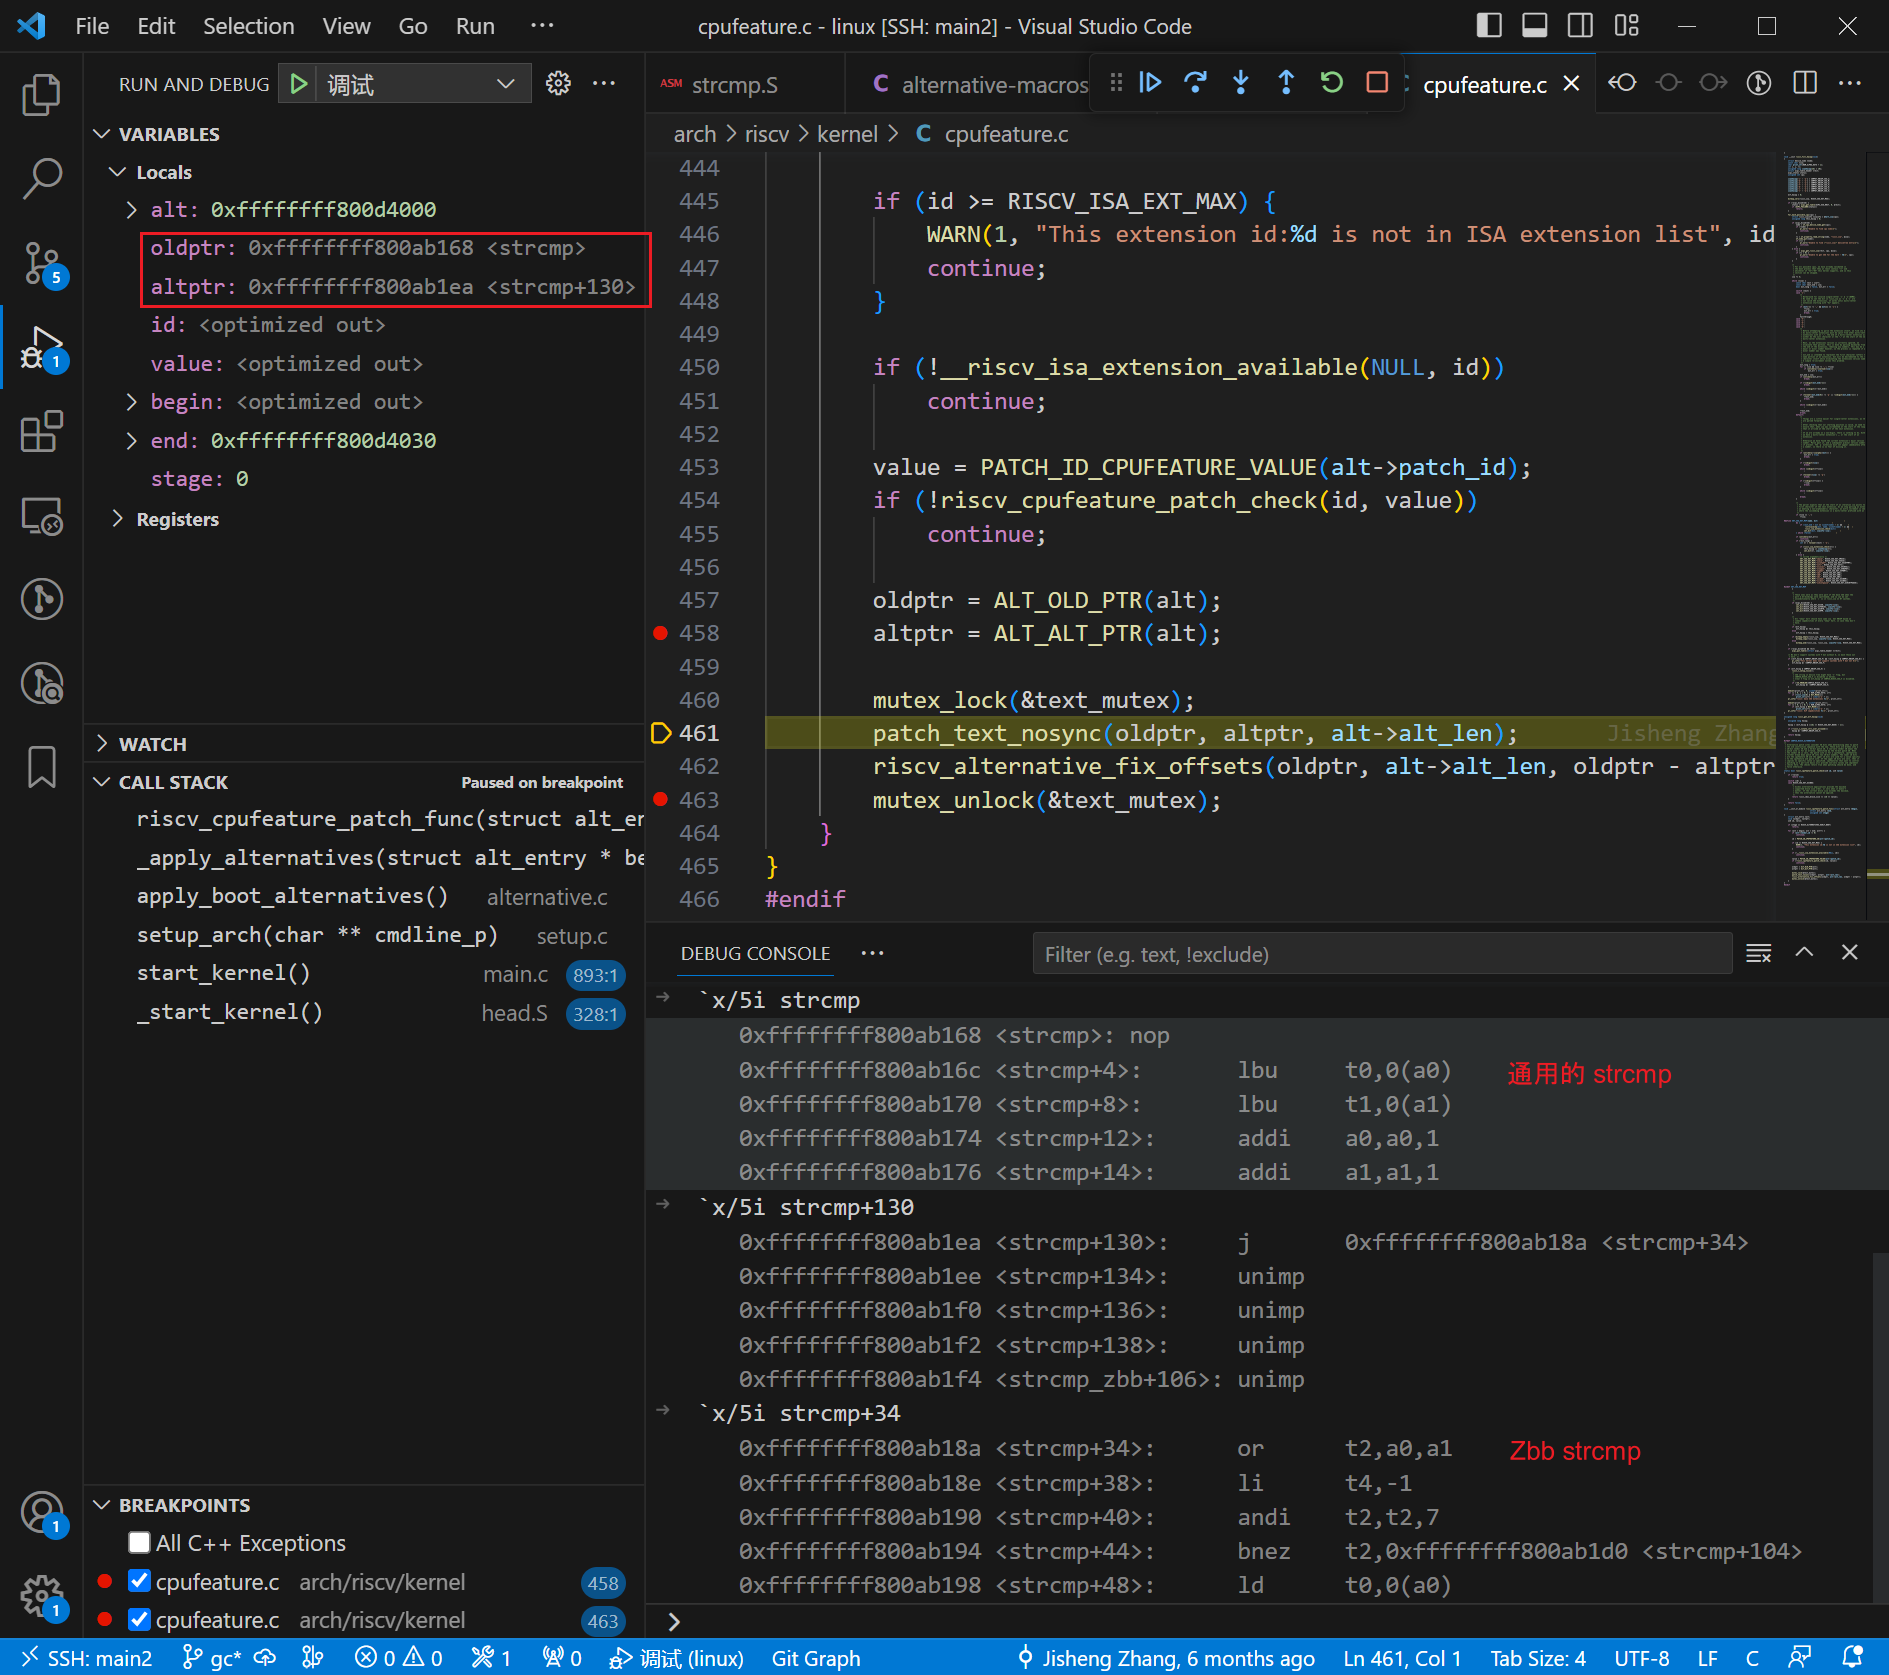Expand the Registers section
The width and height of the screenshot is (1889, 1675).
coord(177,519)
